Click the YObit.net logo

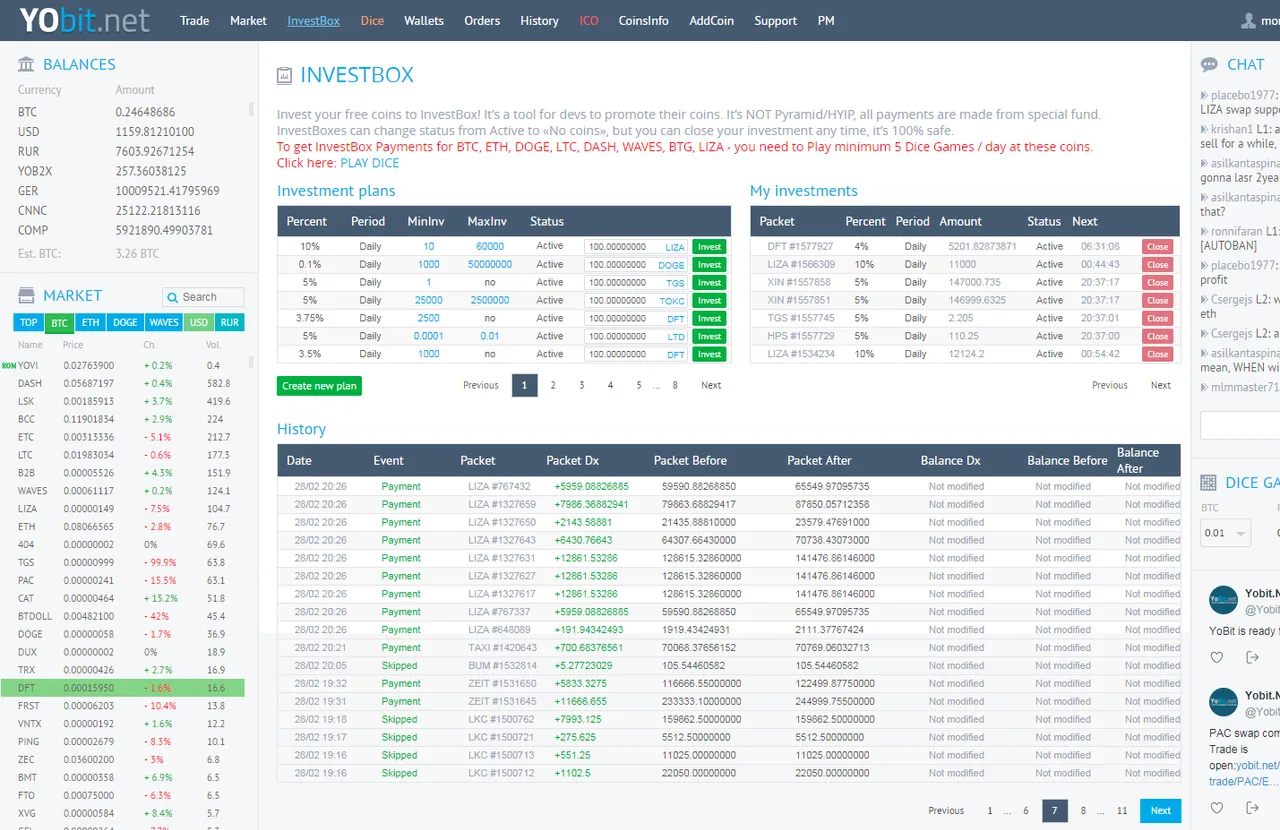[x=84, y=20]
